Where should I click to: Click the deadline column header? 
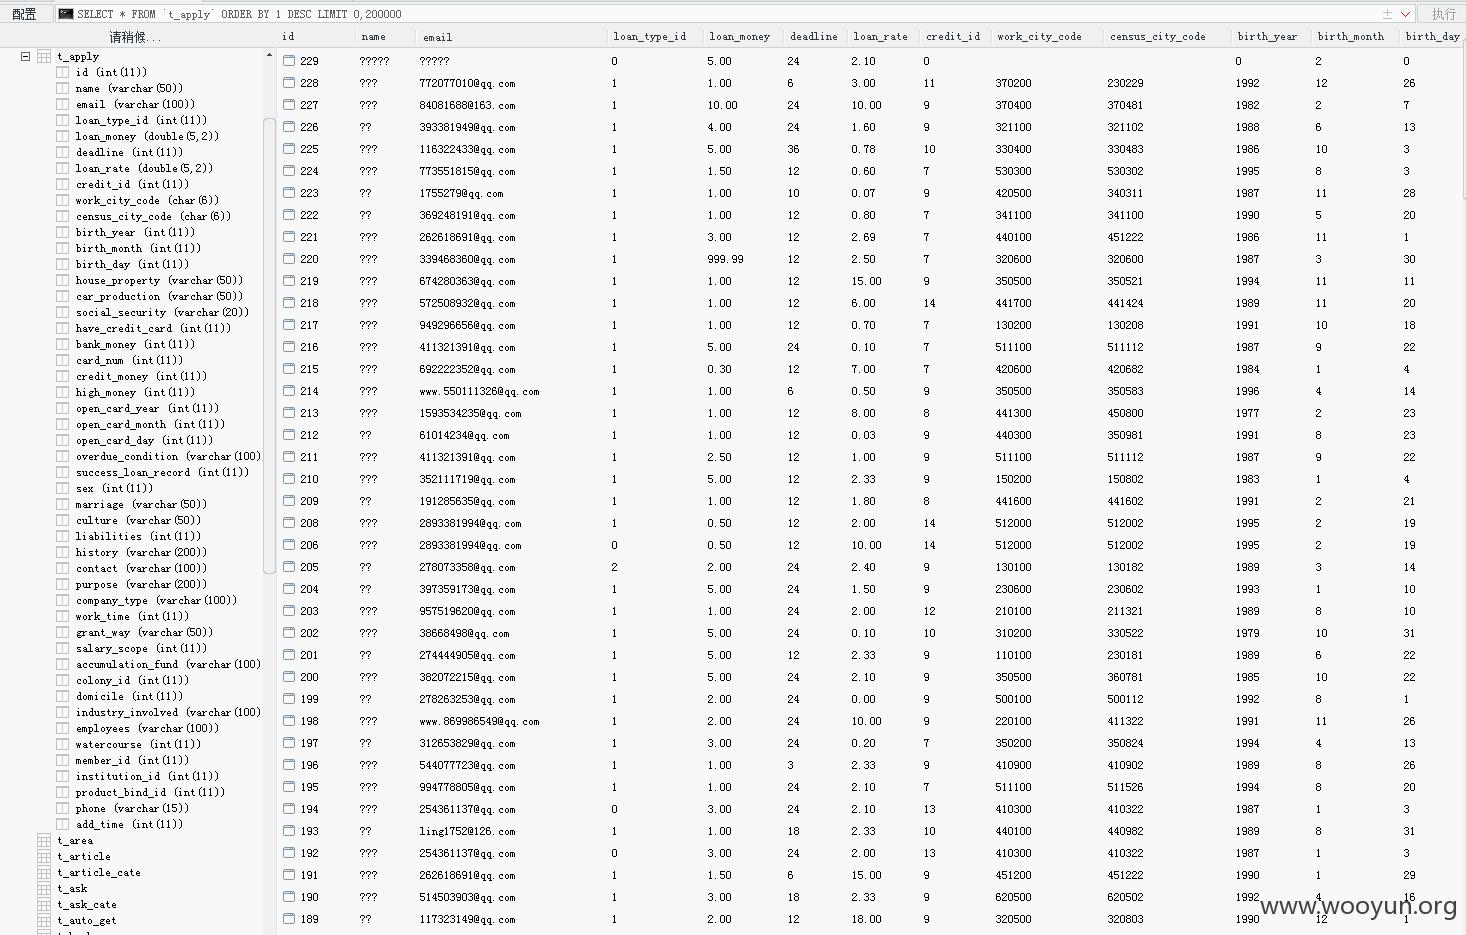pyautogui.click(x=816, y=37)
